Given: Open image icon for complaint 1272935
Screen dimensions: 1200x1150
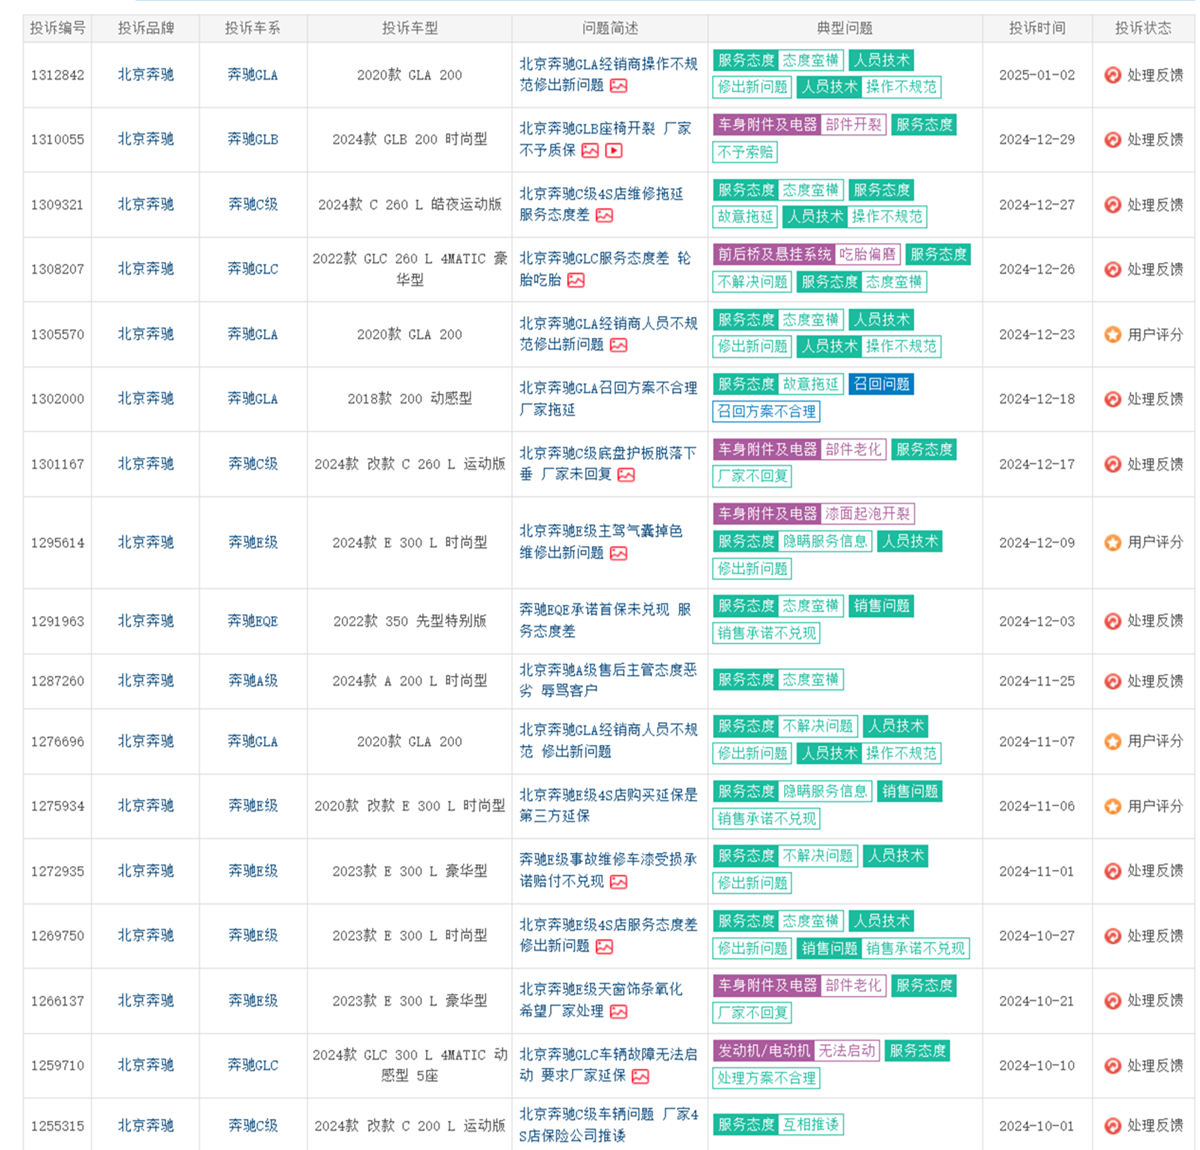Looking at the screenshot, I should tap(619, 882).
